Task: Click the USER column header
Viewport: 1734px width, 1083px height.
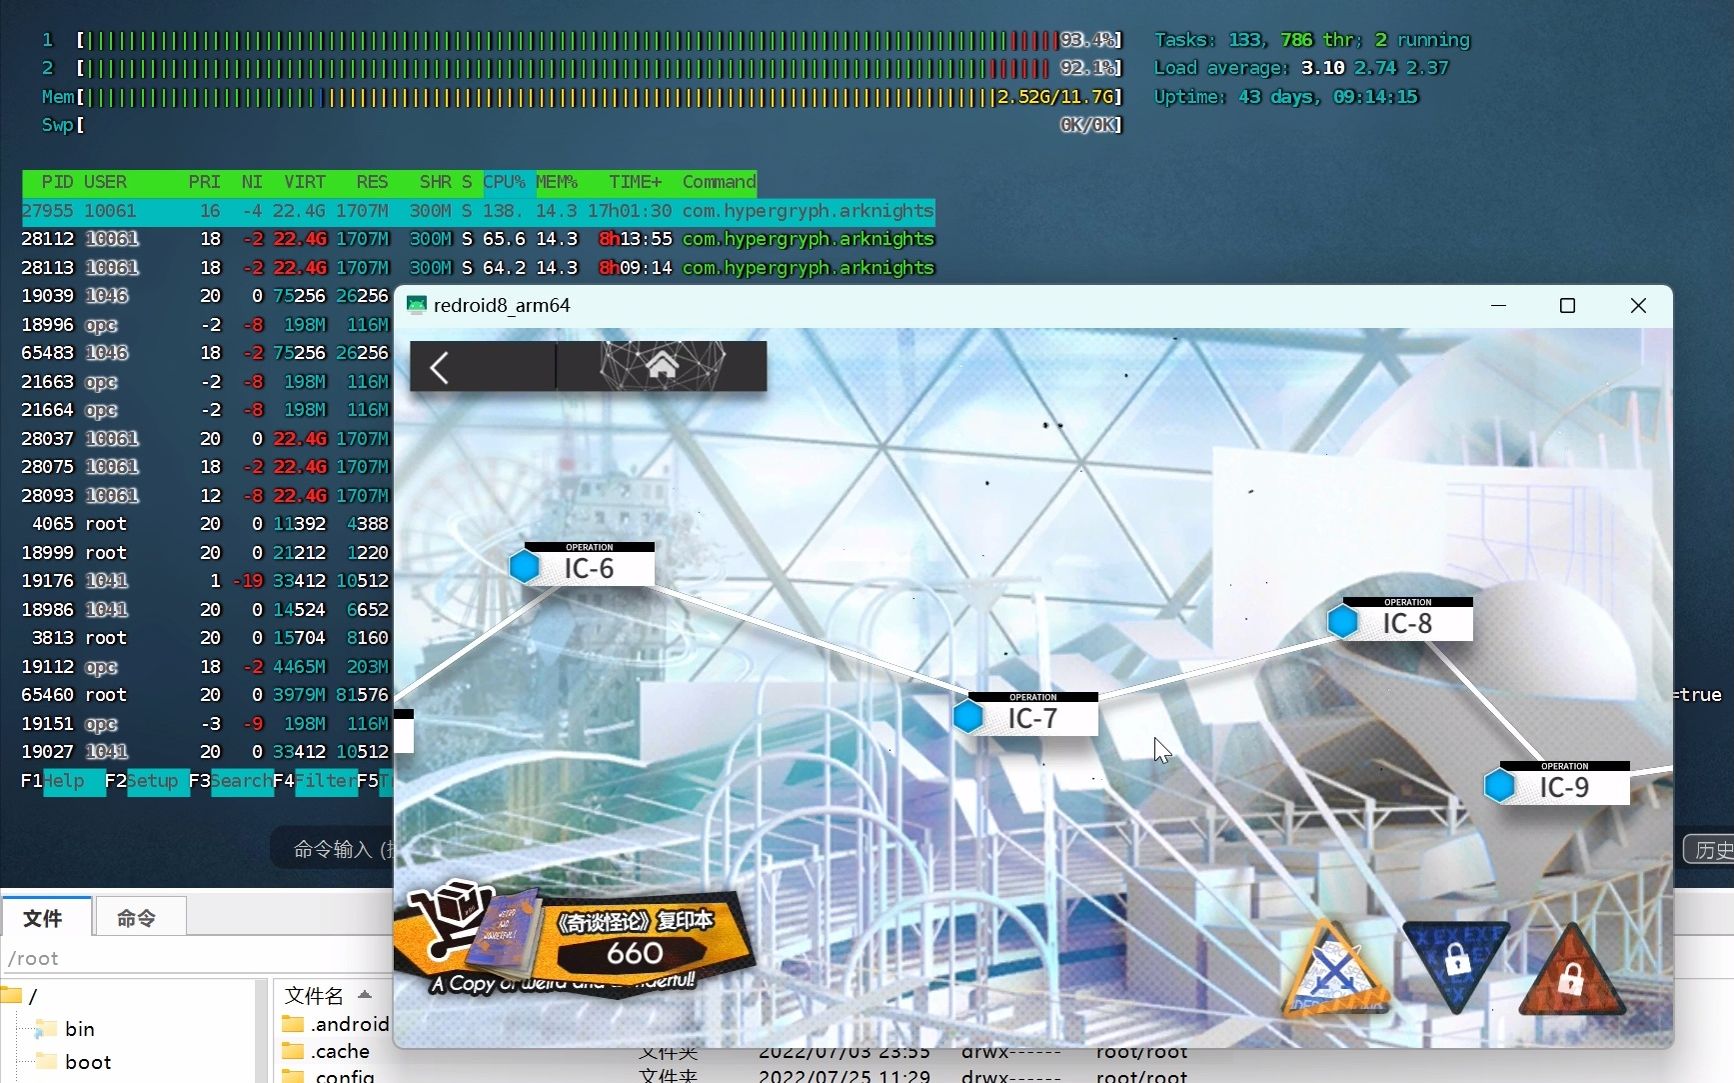Action: coord(105,182)
